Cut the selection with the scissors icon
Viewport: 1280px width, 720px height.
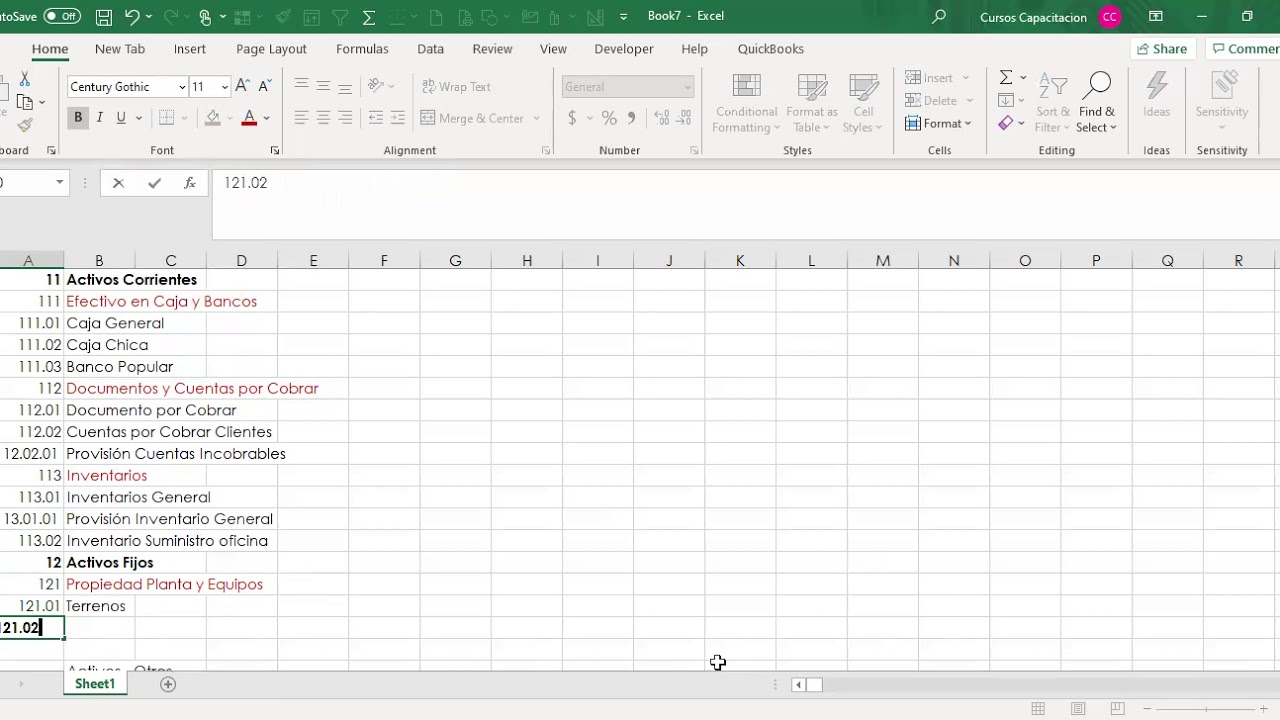(x=24, y=79)
